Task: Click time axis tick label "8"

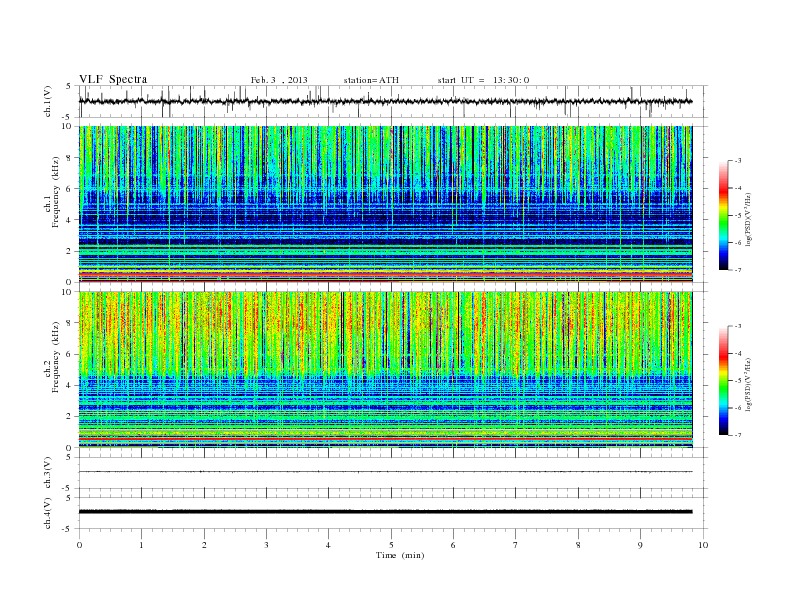Action: [578, 545]
